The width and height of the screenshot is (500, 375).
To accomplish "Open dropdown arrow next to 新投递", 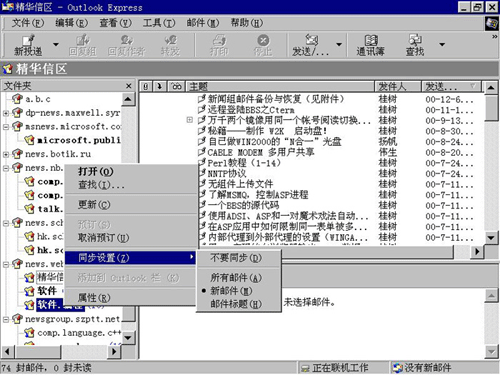I will (x=56, y=44).
